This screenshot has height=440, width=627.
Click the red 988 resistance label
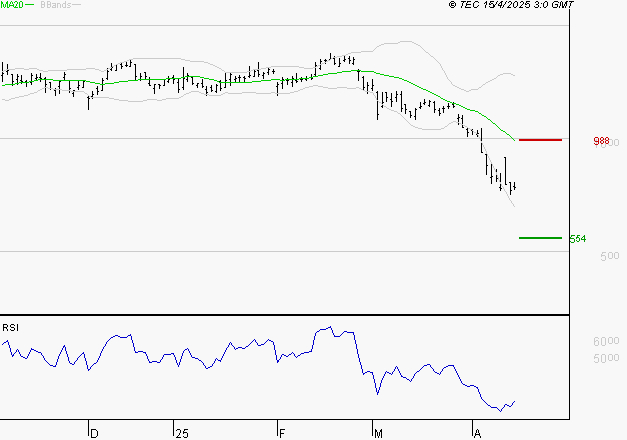(x=601, y=141)
